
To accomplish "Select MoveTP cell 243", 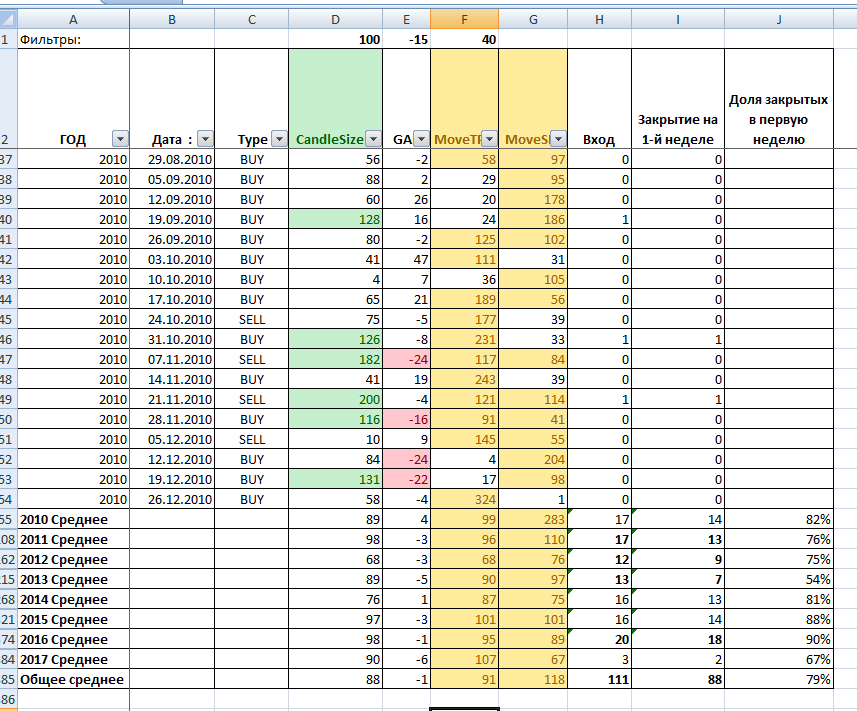I will (465, 380).
